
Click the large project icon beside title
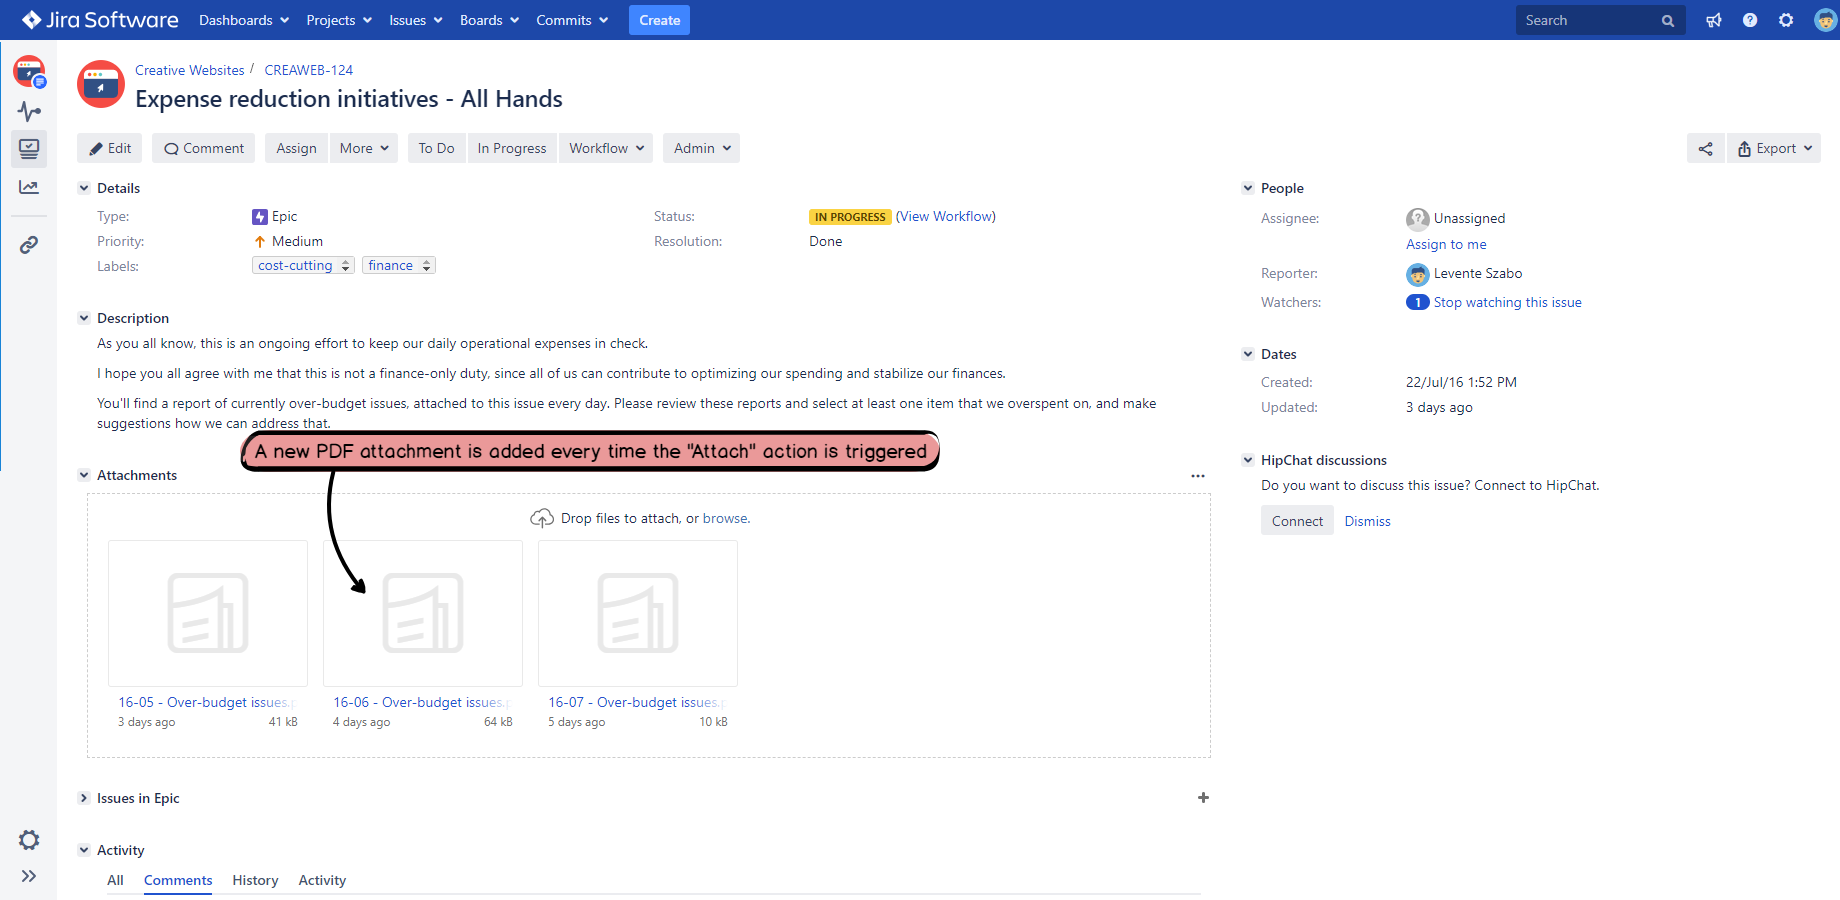click(x=101, y=85)
